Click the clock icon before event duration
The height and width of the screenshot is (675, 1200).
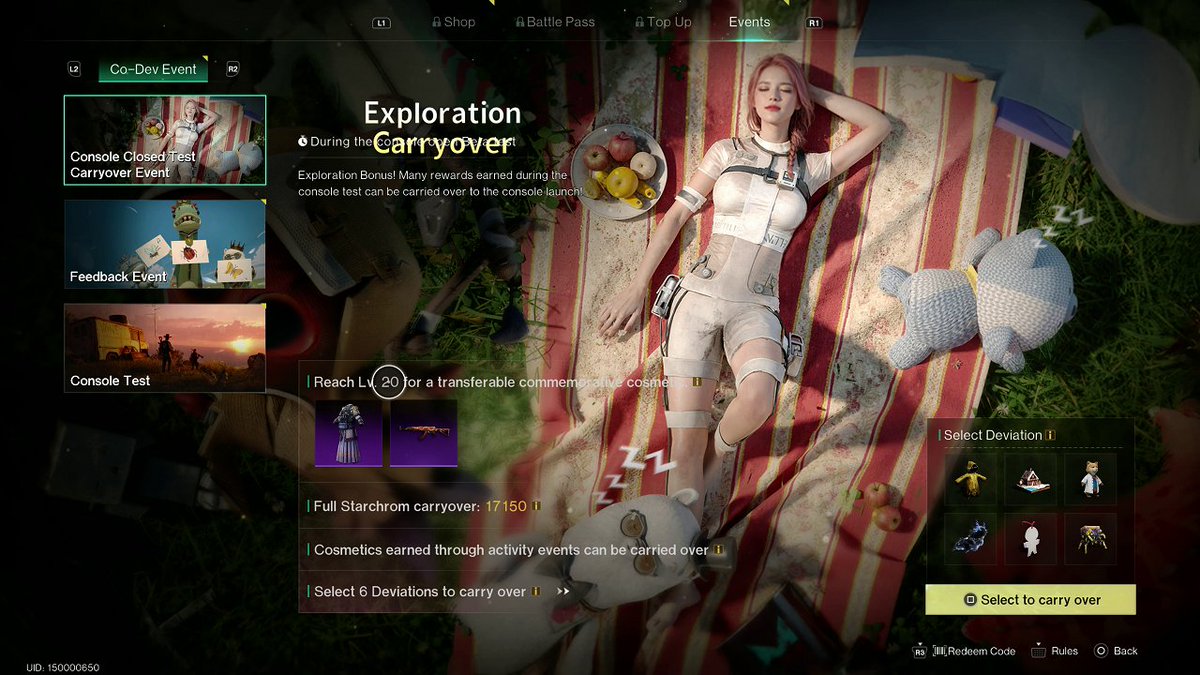[x=303, y=142]
